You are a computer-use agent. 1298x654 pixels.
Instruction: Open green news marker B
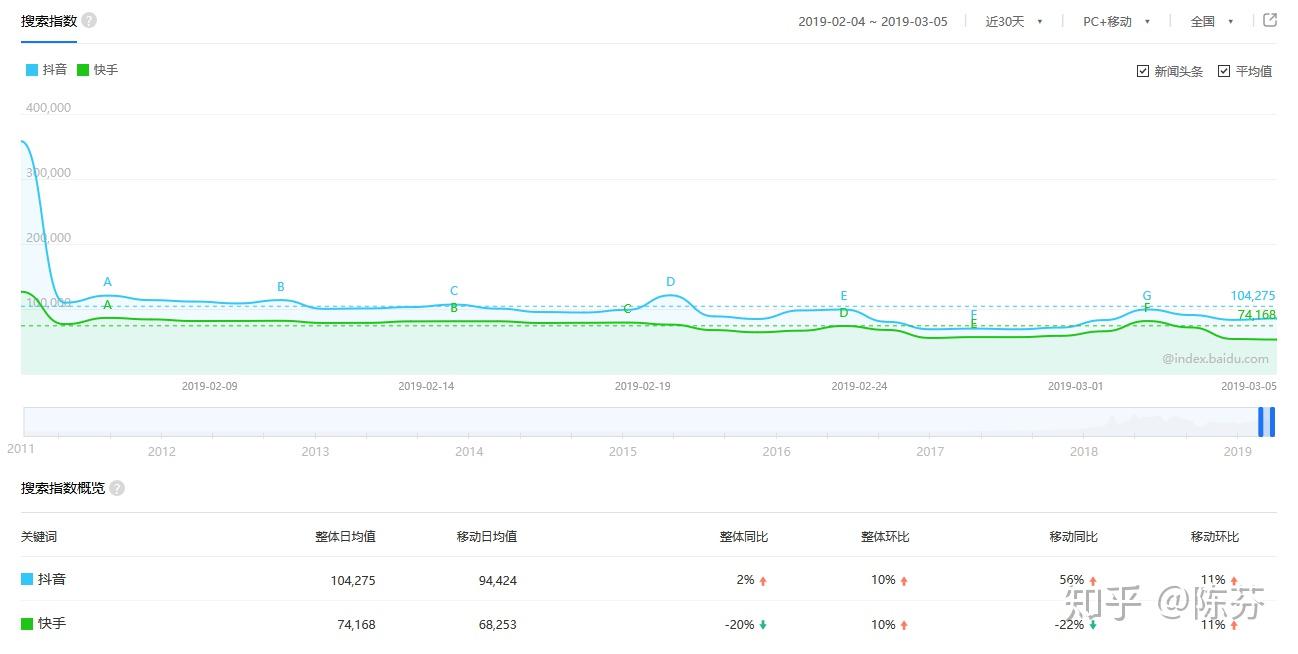click(454, 308)
